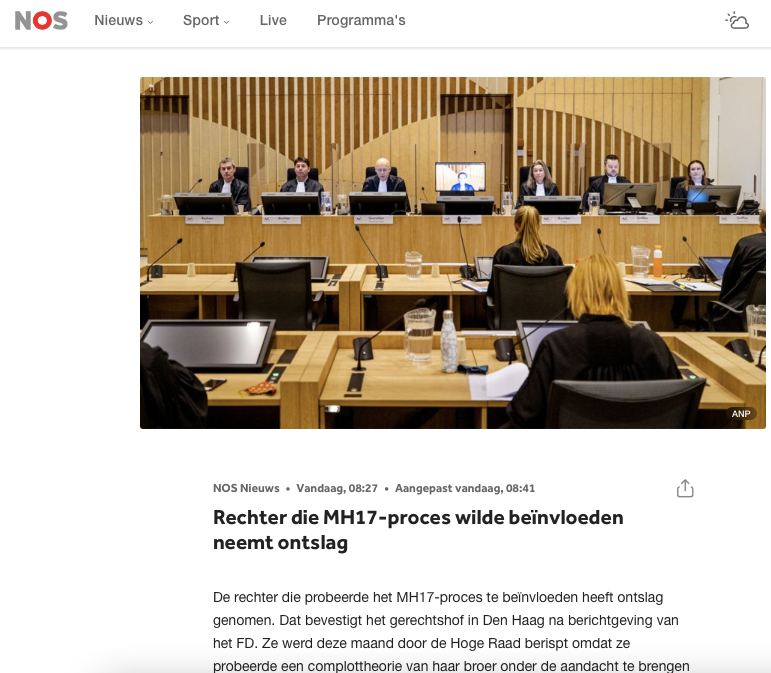Expand the Nieuws menu chevron
This screenshot has width=771, height=673.
coord(151,22)
